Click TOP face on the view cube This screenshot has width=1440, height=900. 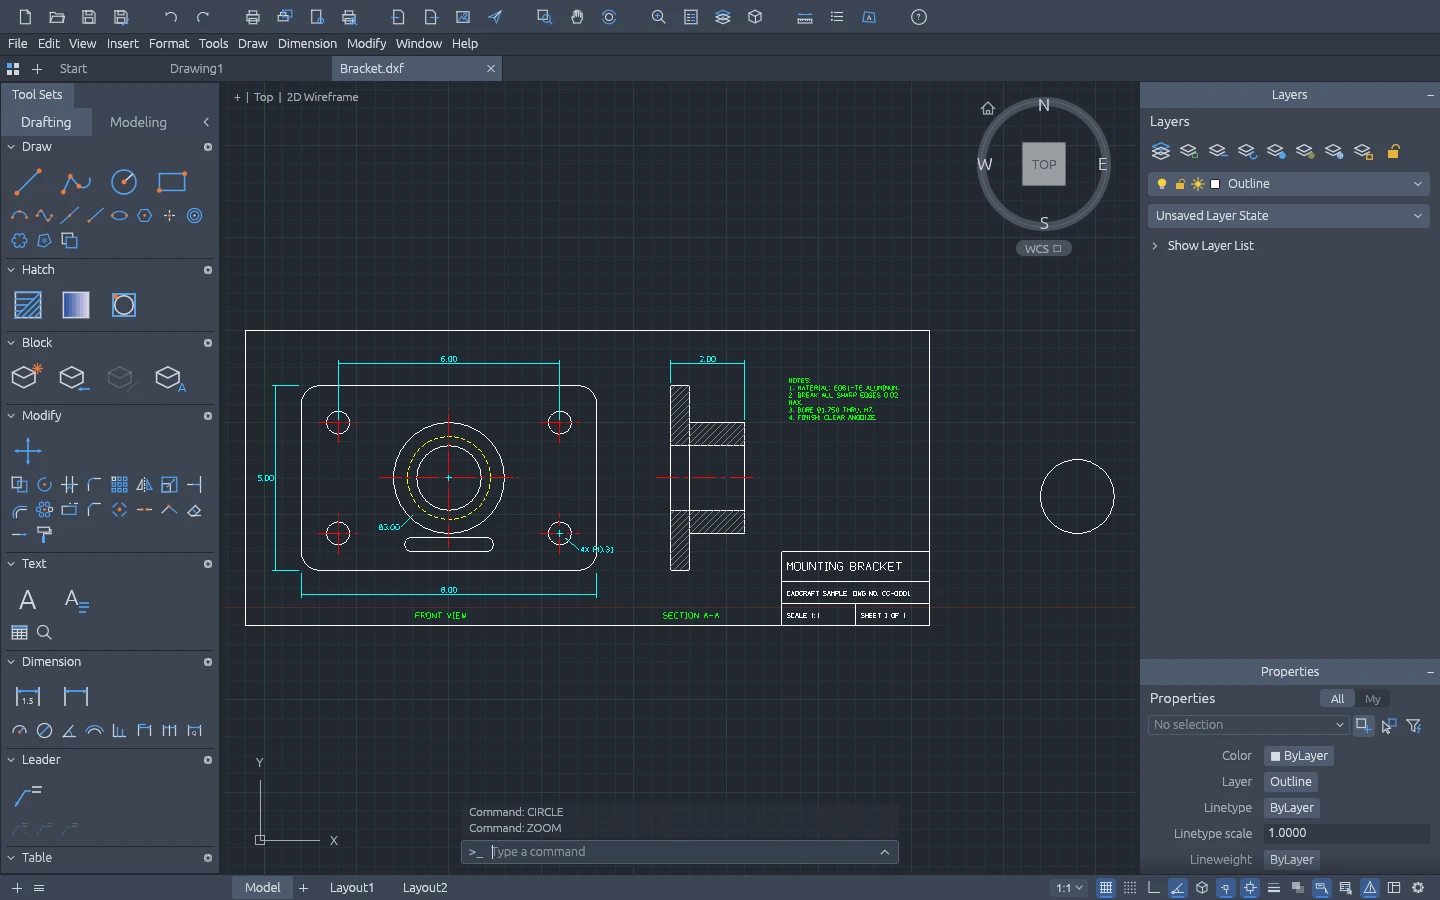point(1044,165)
